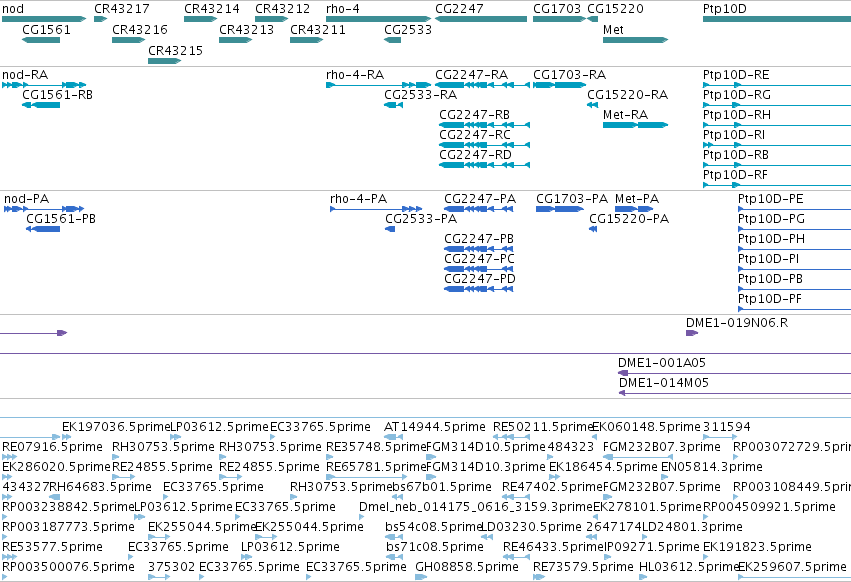Select protein Ptp10D-PF
This screenshot has height=582, width=851.
[795, 309]
